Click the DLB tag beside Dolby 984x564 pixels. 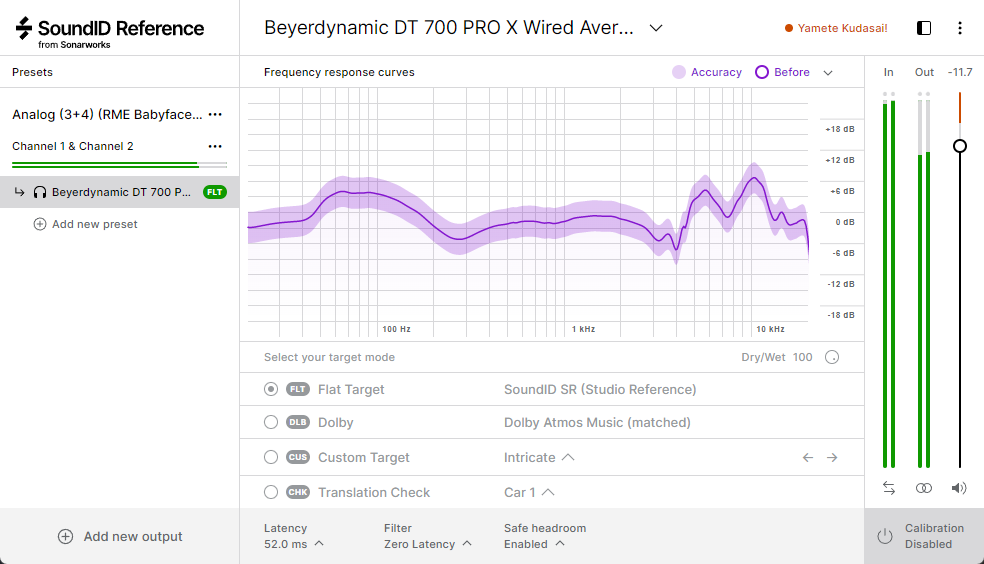[298, 422]
